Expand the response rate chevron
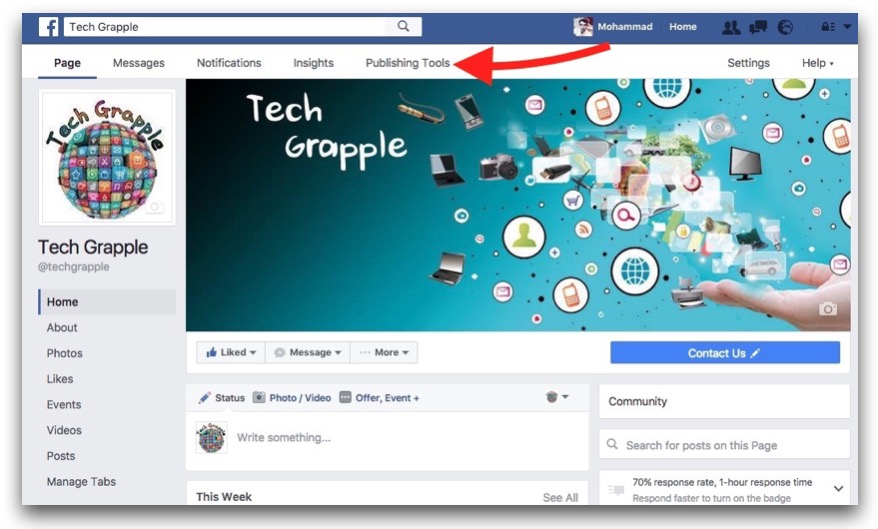This screenshot has width=878, height=529. (838, 489)
